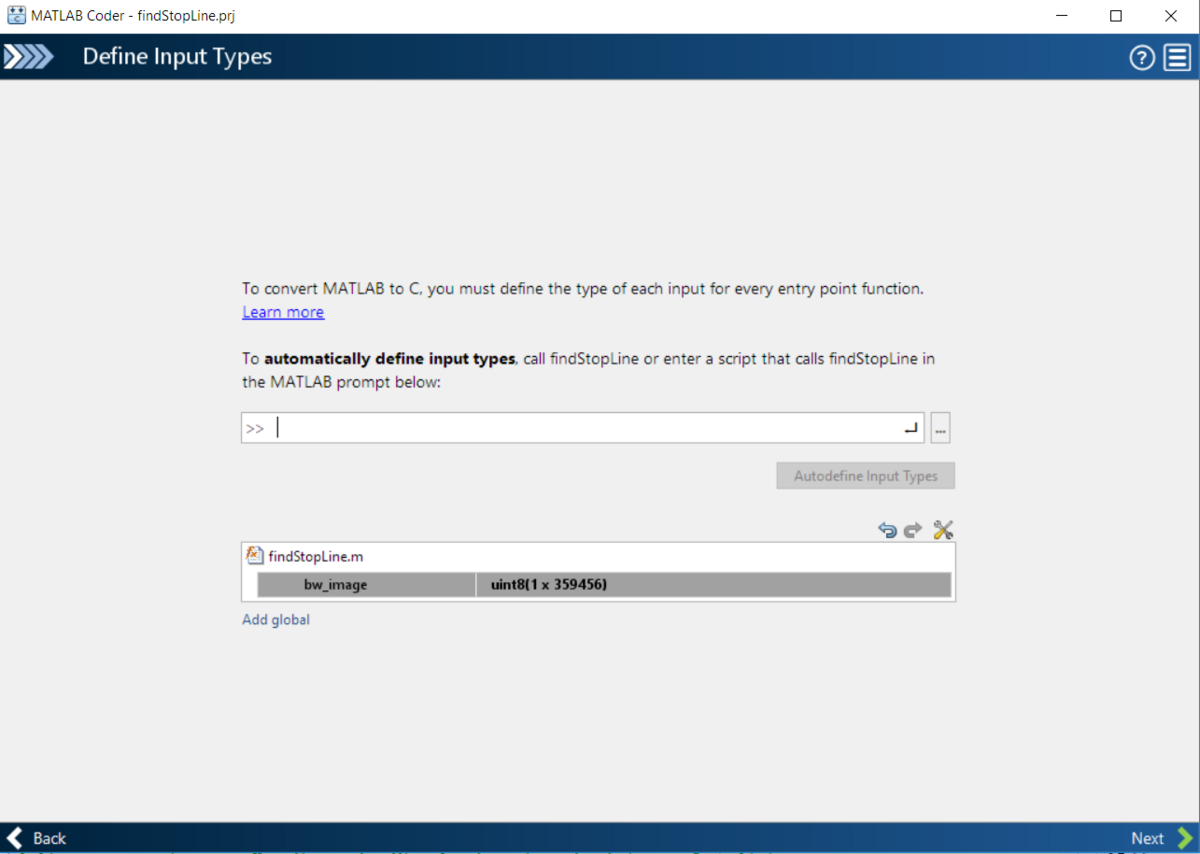Click into the MATLAB prompt input field
The image size is (1200, 854).
(585, 428)
